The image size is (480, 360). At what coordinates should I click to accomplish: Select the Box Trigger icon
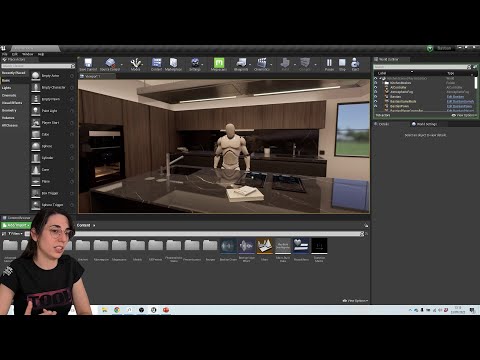pyautogui.click(x=36, y=193)
